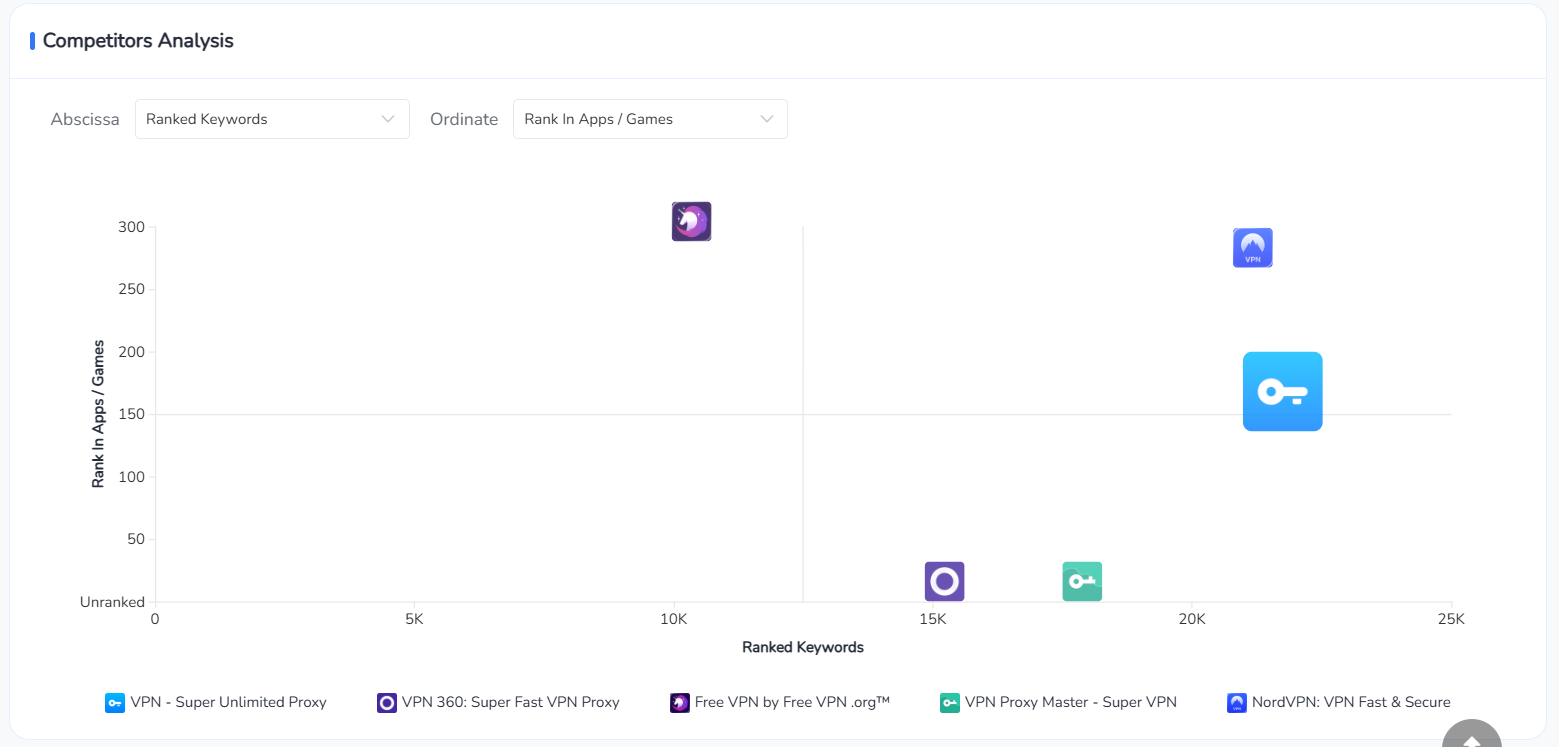Click the Free VPN unicorn icon in chart

pyautogui.click(x=691, y=221)
